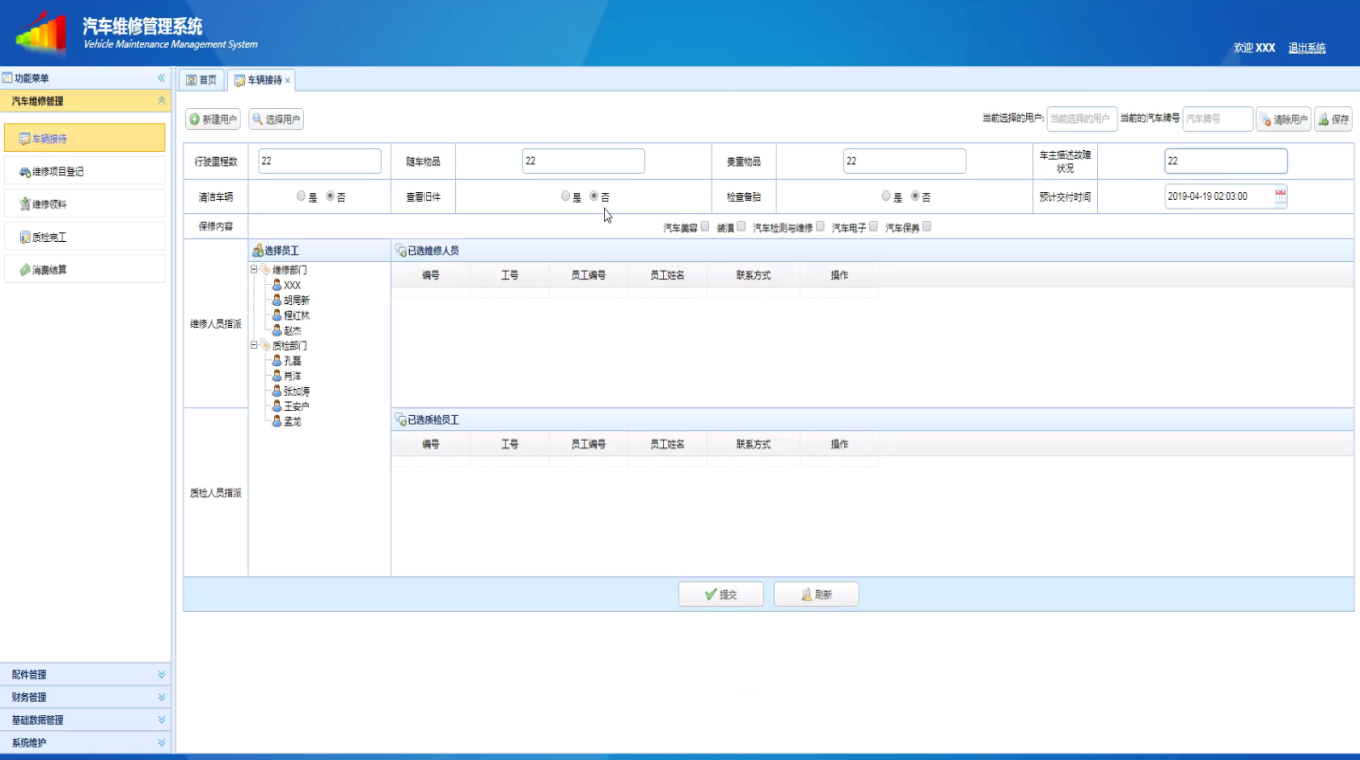Expand the 配件管理 accordion section
This screenshot has width=1360, height=760.
point(85,675)
